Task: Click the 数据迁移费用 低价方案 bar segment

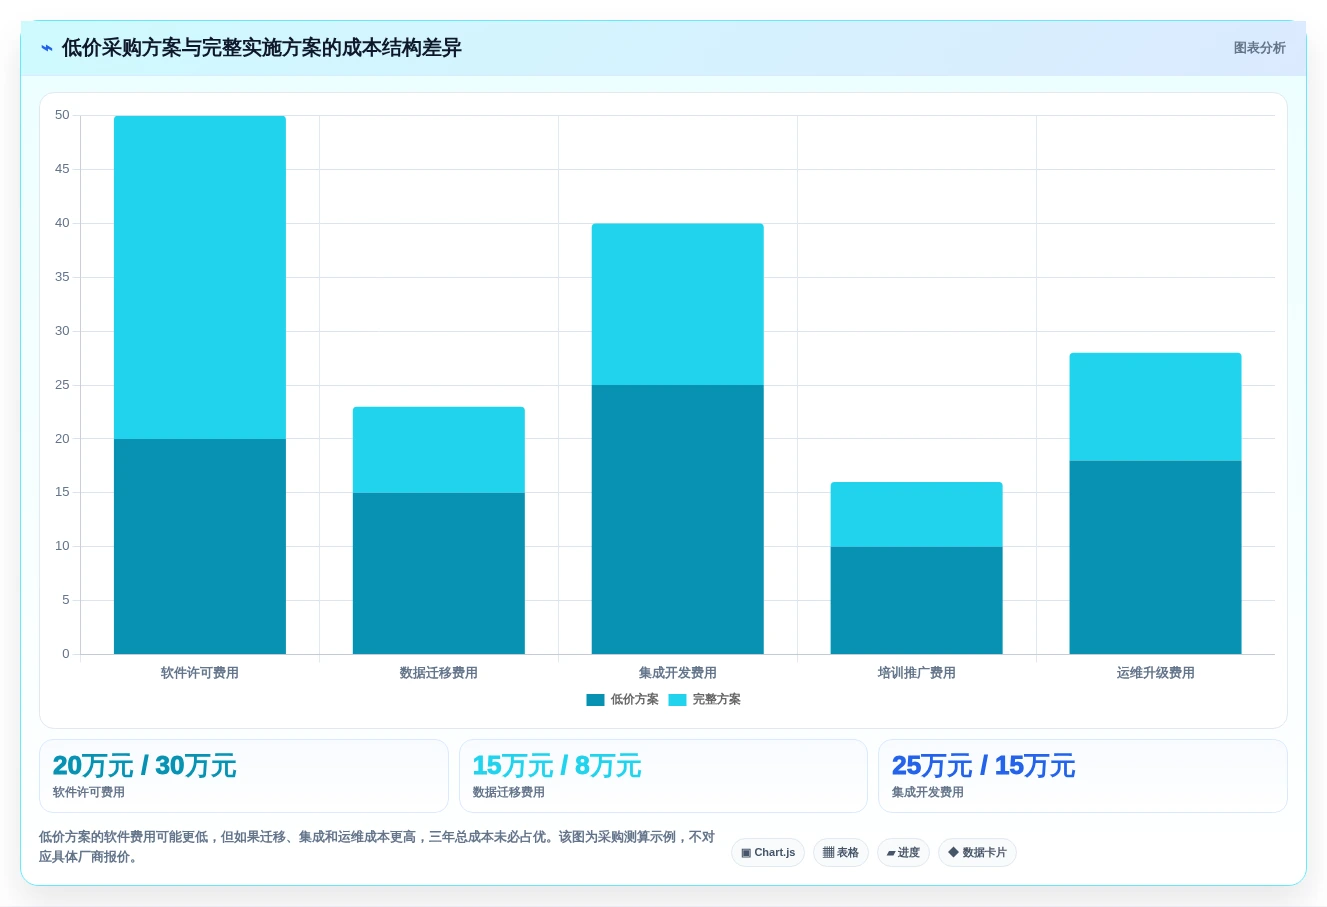Action: (x=439, y=574)
